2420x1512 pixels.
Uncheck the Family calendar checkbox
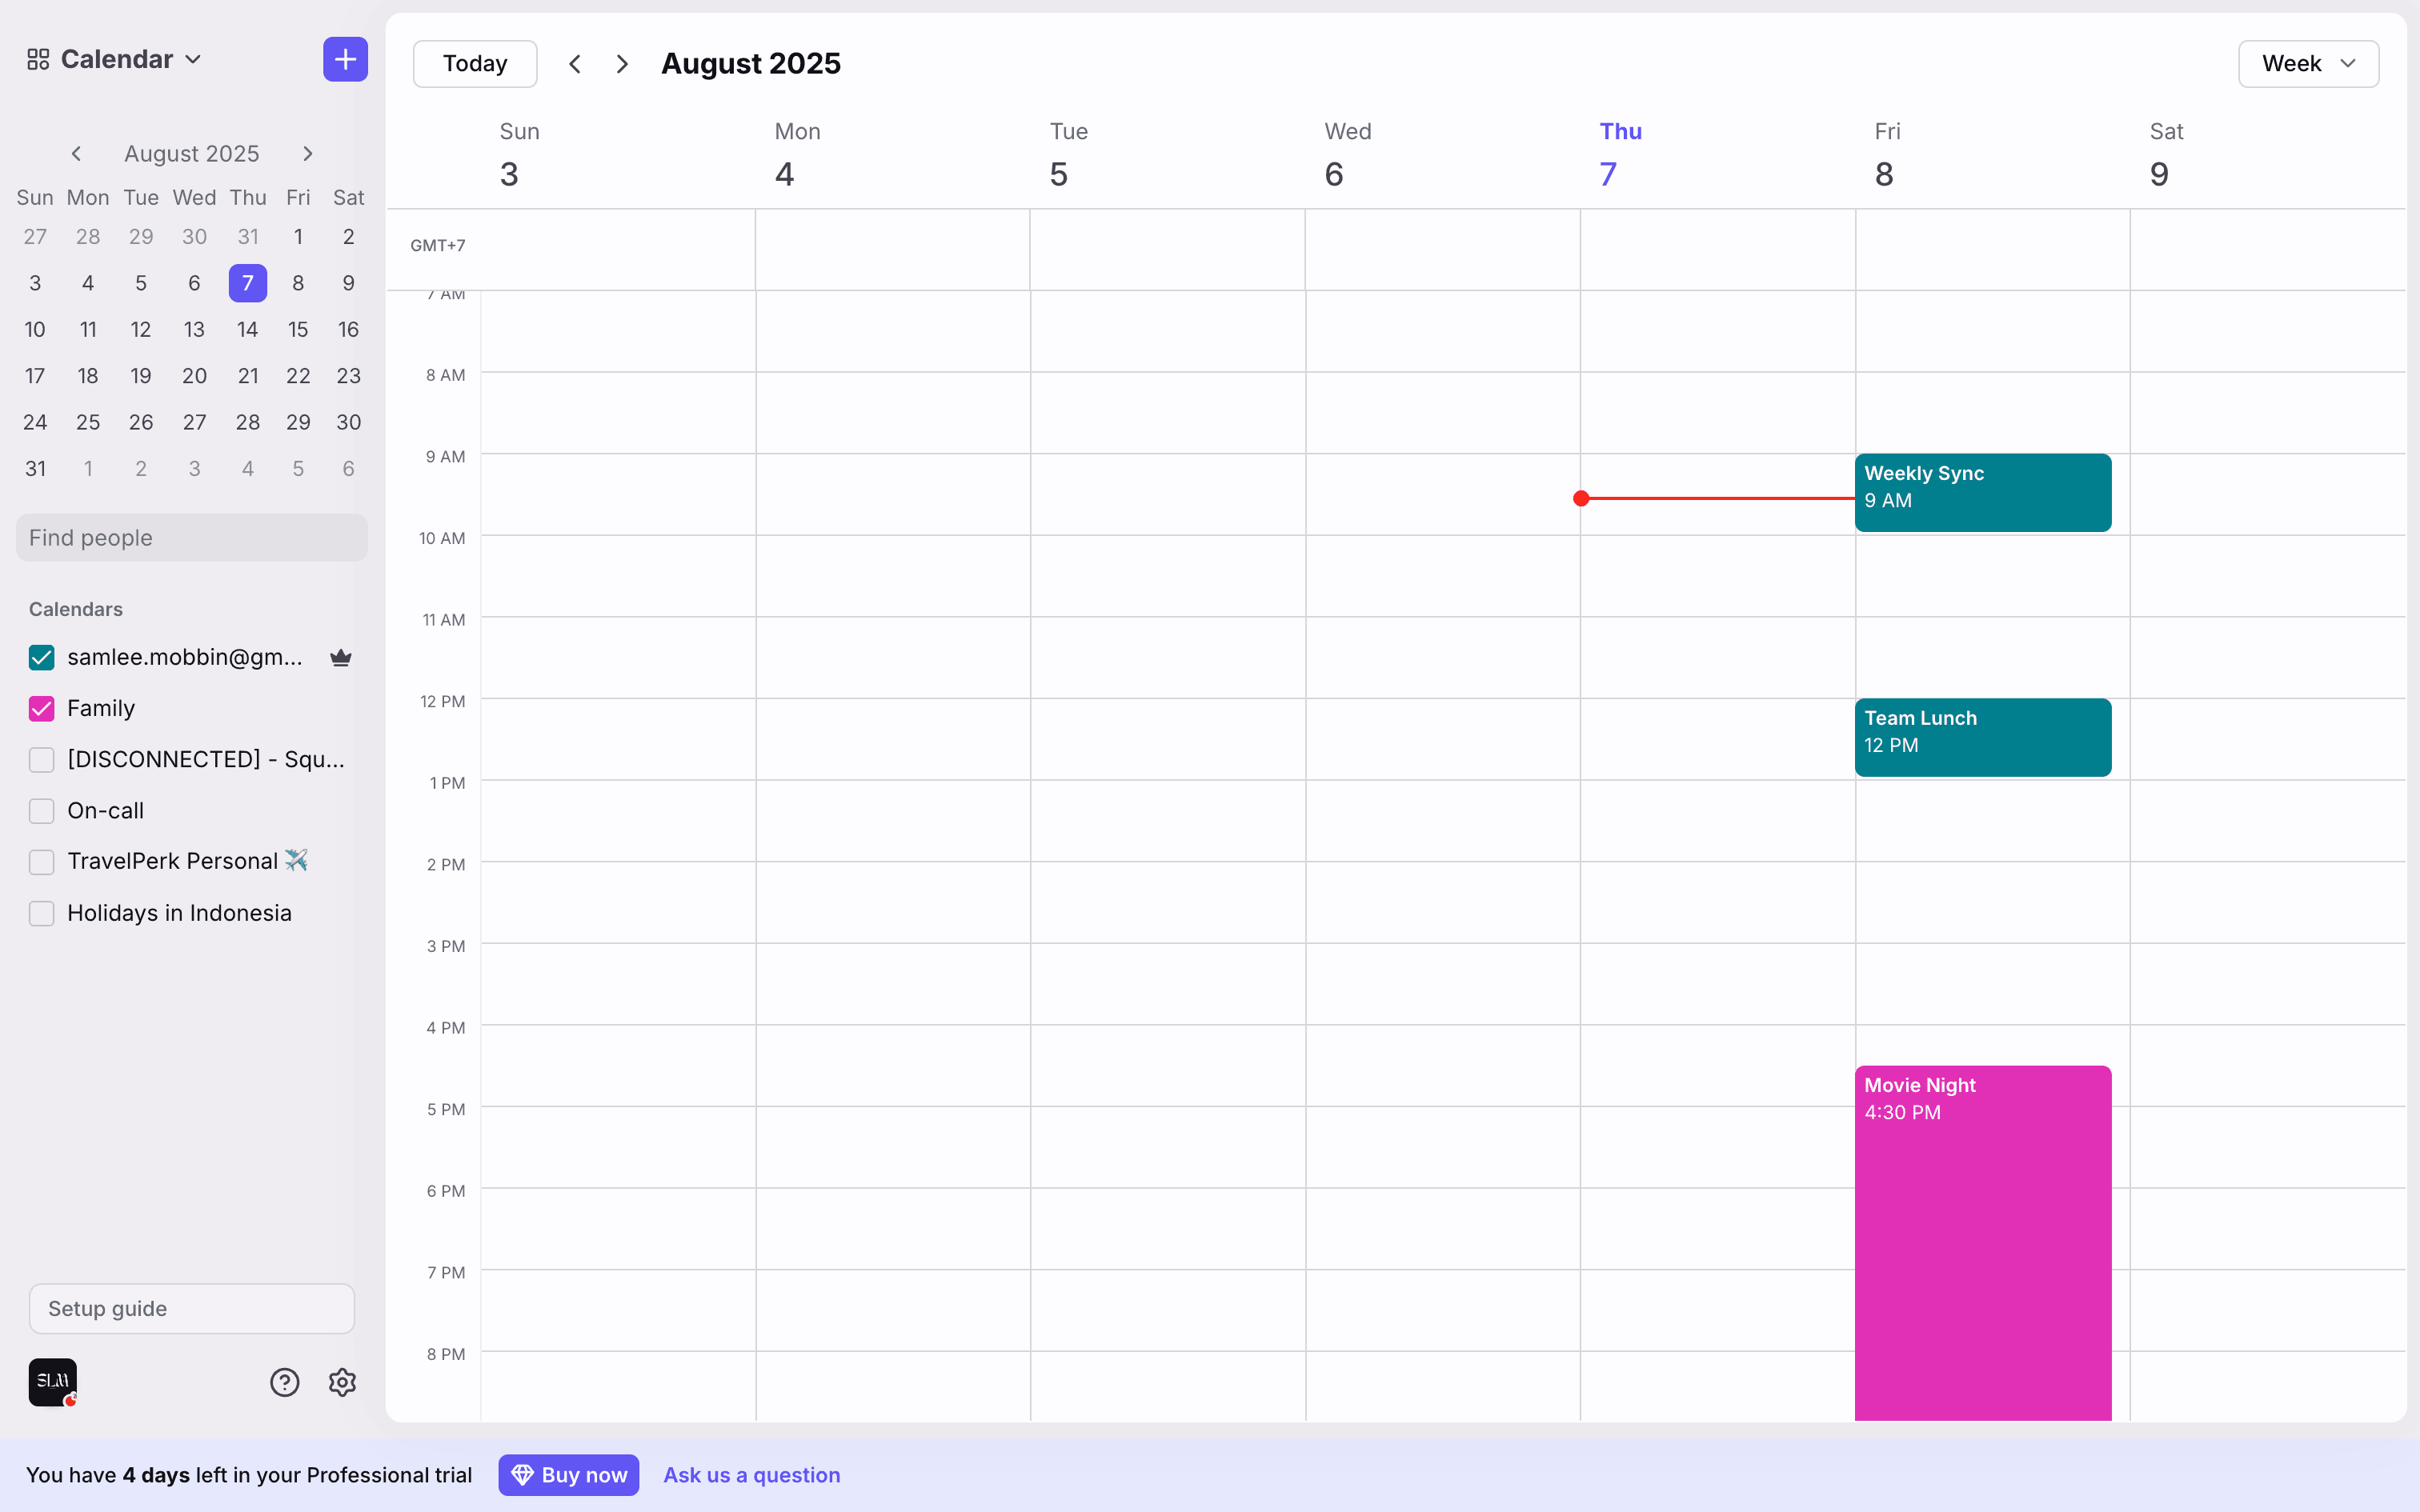tap(41, 709)
